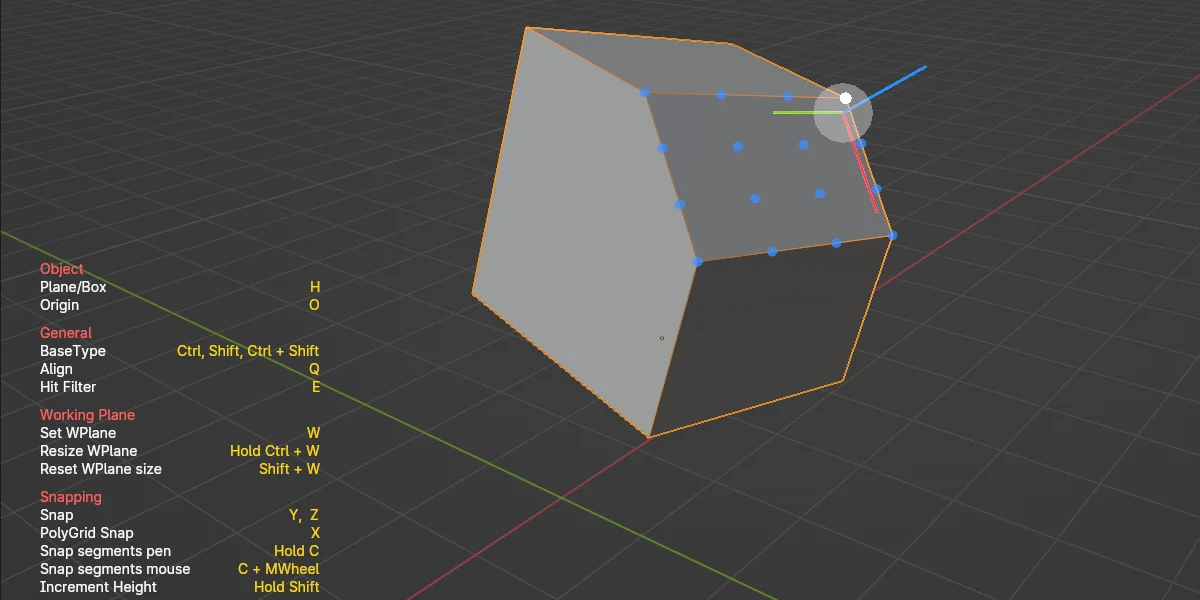Click the Set WPlane entry
The image size is (1200, 600).
click(x=78, y=432)
